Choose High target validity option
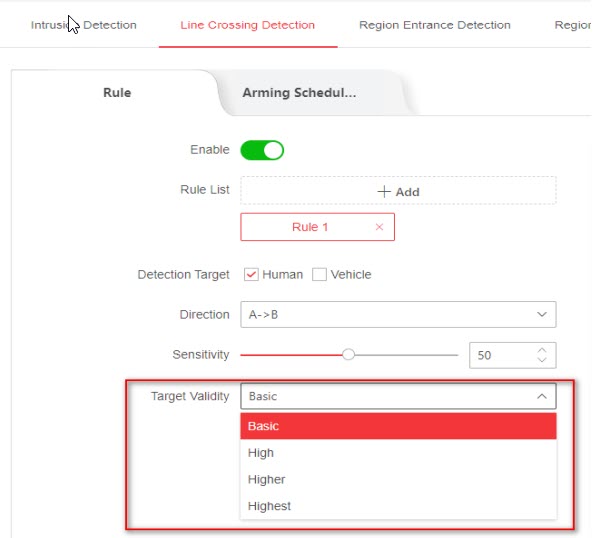The height and width of the screenshot is (538, 600). pos(398,453)
